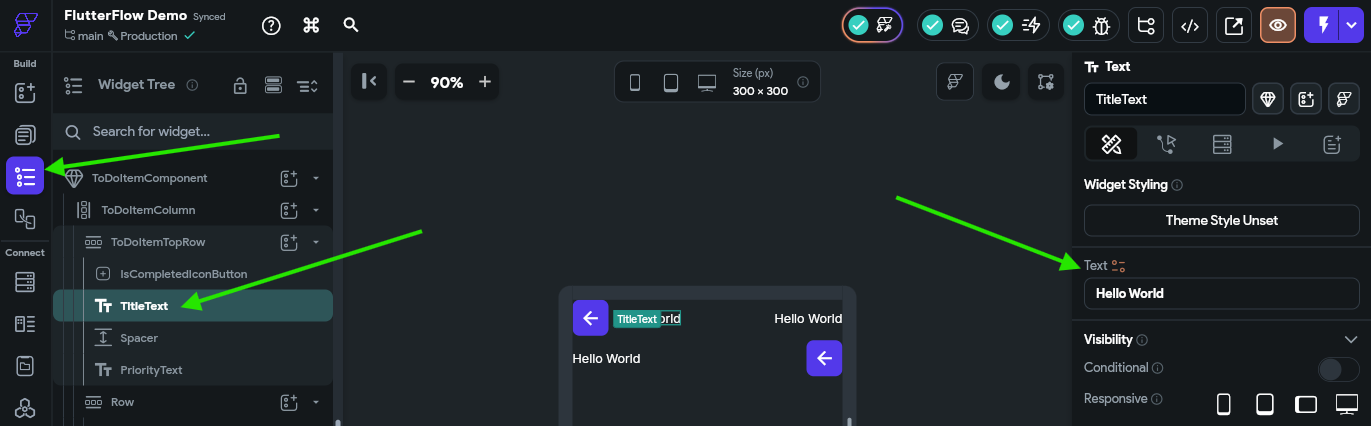The height and width of the screenshot is (426, 1371).
Task: Open the Help question mark icon
Action: [x=271, y=26]
